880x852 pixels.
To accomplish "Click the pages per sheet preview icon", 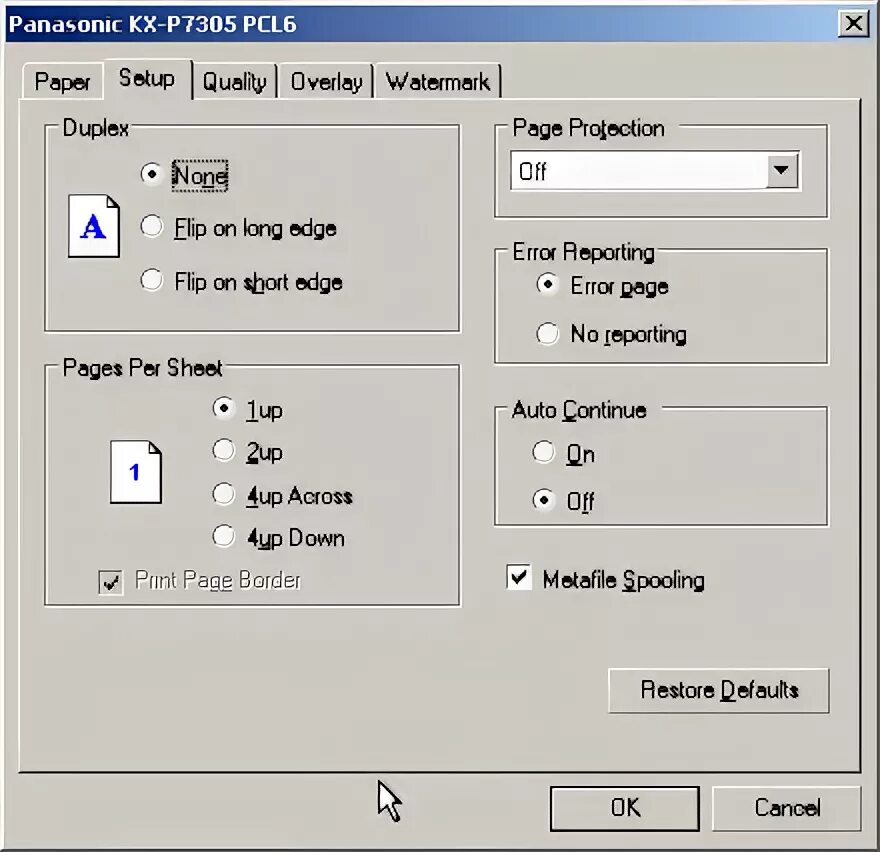I will (x=136, y=471).
